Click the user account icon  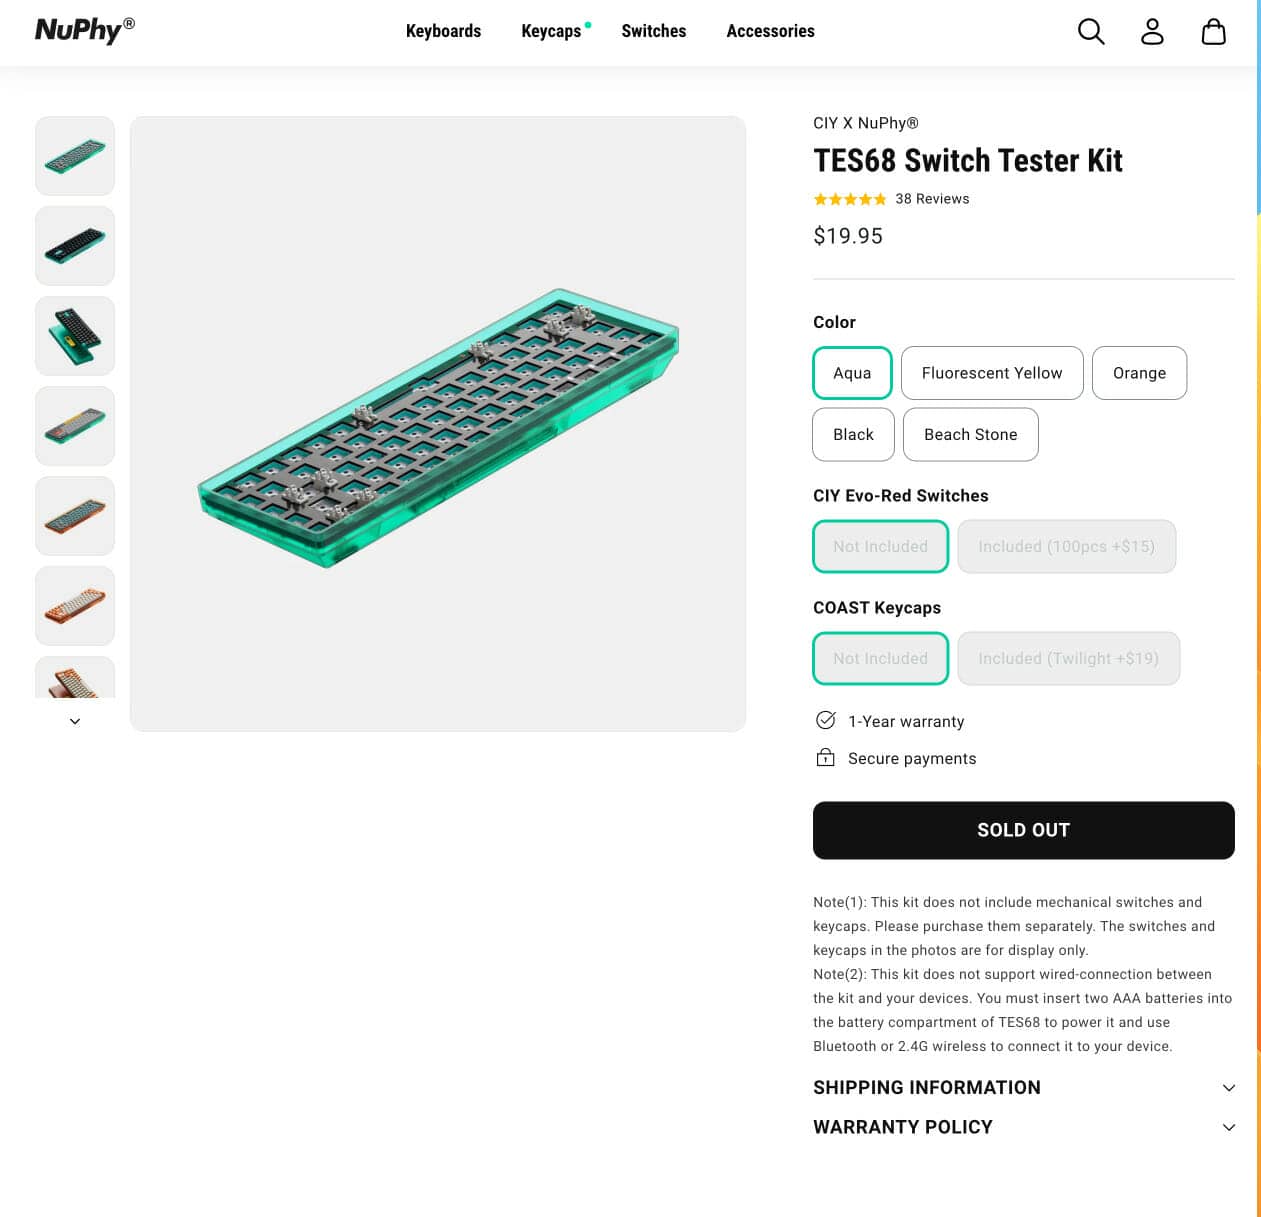tap(1152, 32)
